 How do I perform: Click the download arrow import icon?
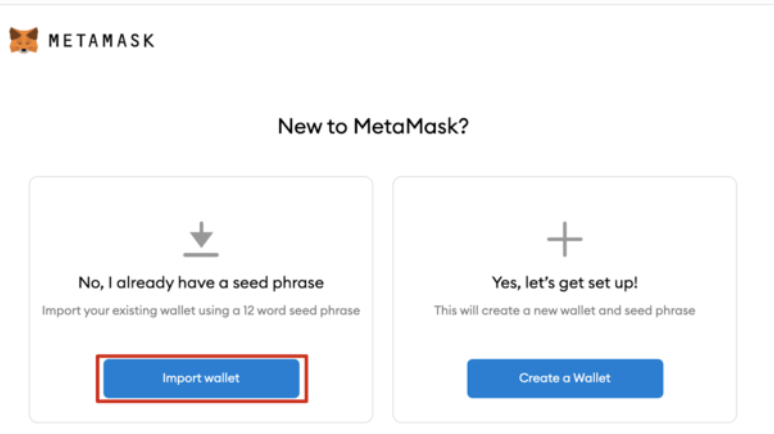tap(201, 236)
